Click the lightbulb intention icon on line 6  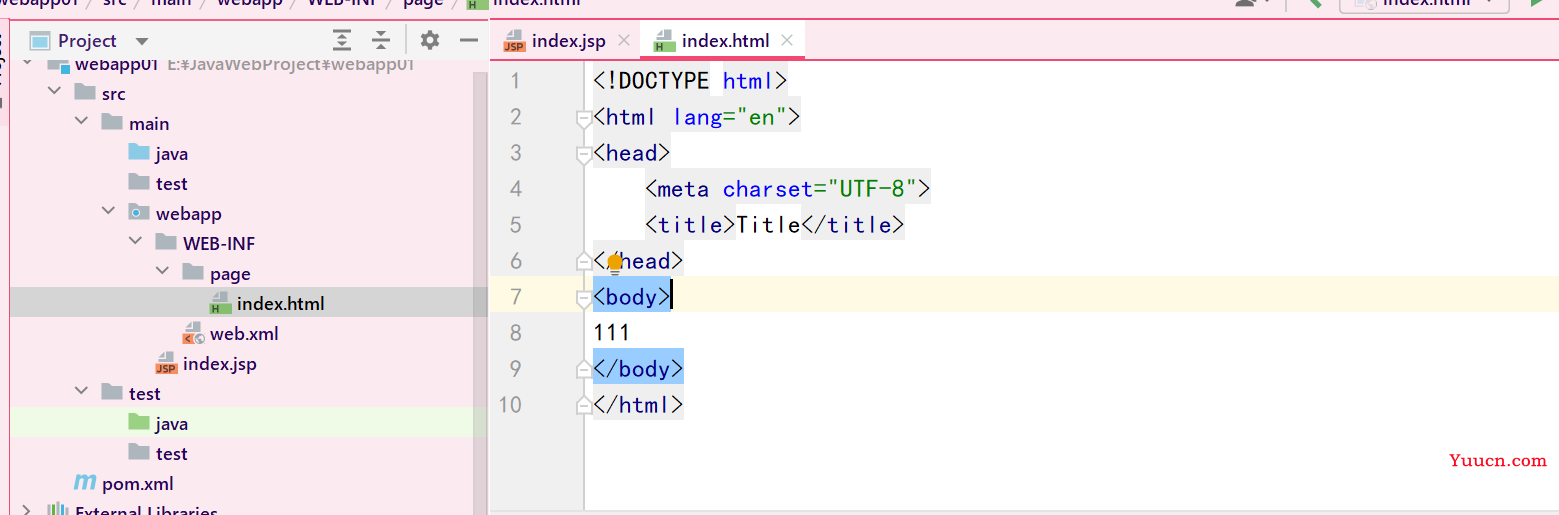point(614,262)
